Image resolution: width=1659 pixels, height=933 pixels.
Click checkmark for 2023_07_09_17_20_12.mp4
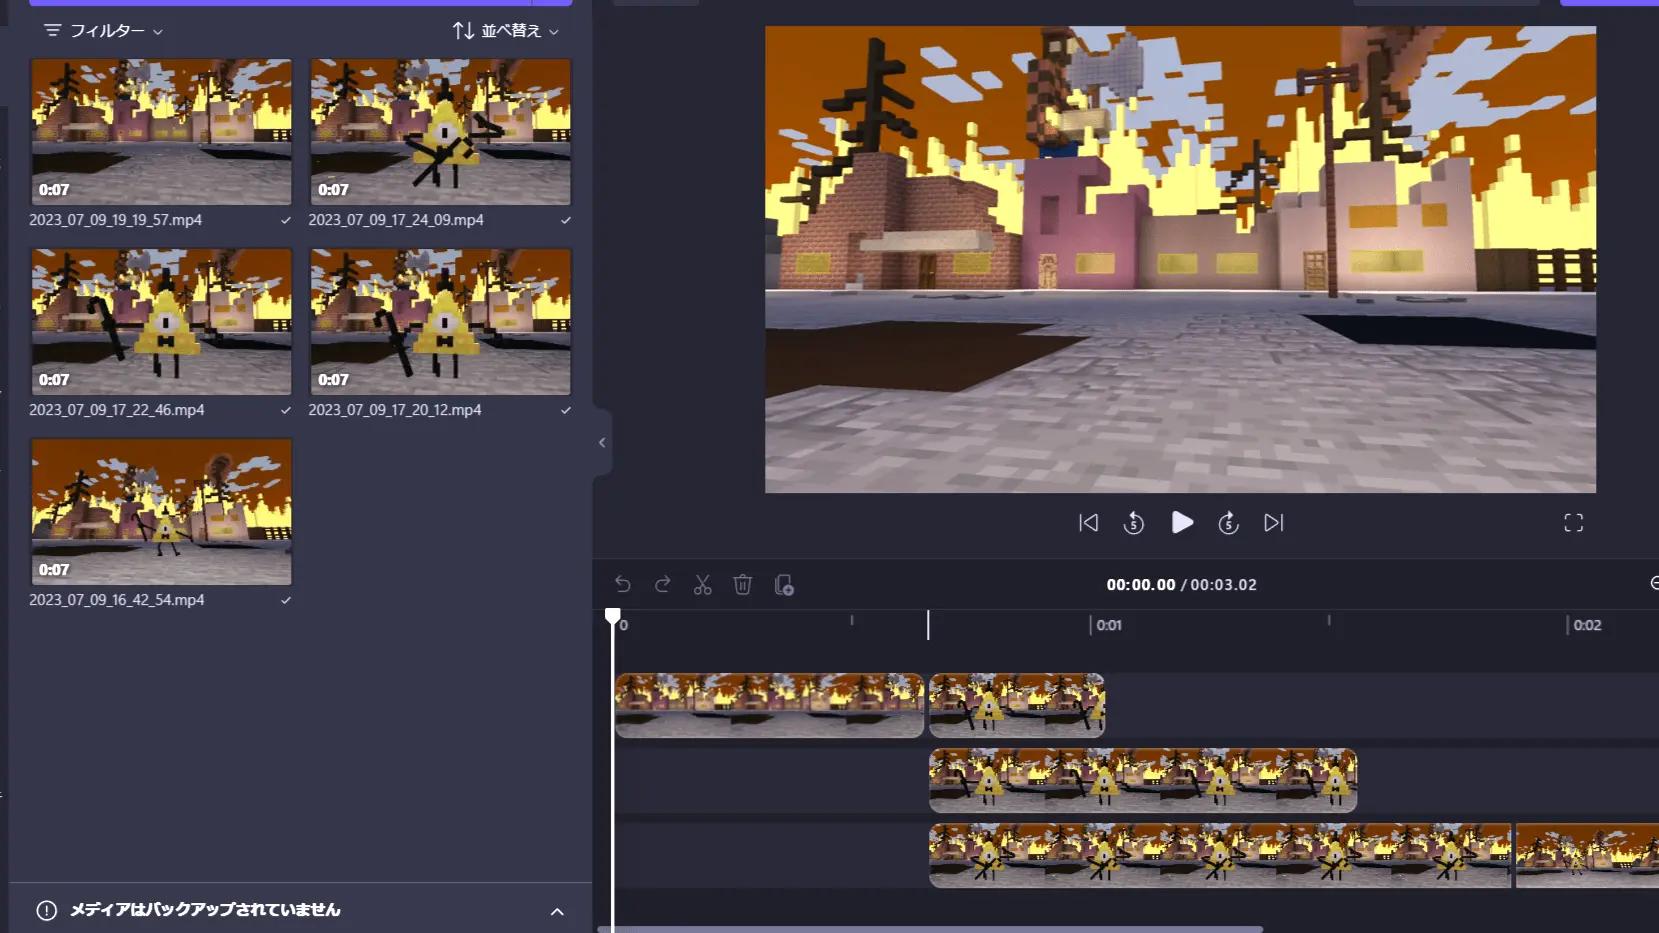click(566, 410)
